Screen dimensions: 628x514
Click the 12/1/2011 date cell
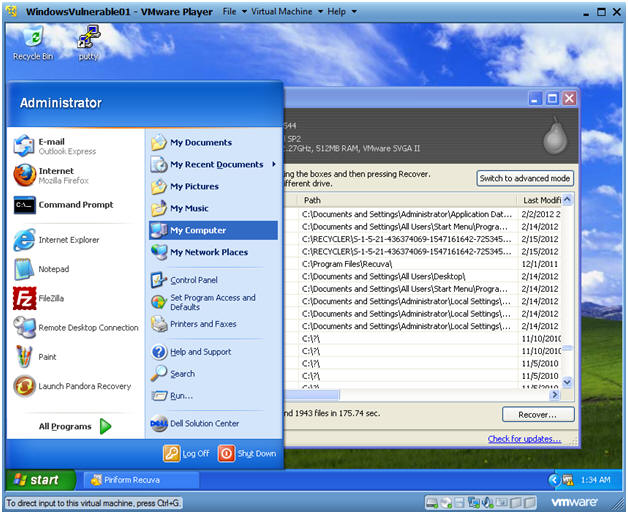[x=539, y=264]
